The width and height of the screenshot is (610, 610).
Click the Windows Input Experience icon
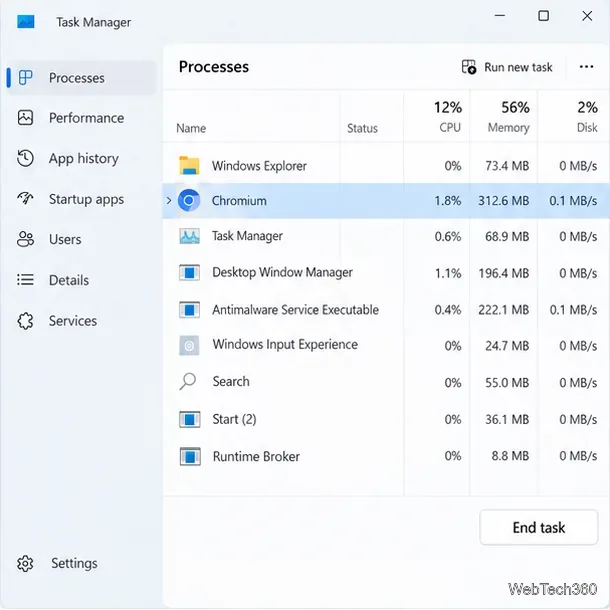point(189,345)
